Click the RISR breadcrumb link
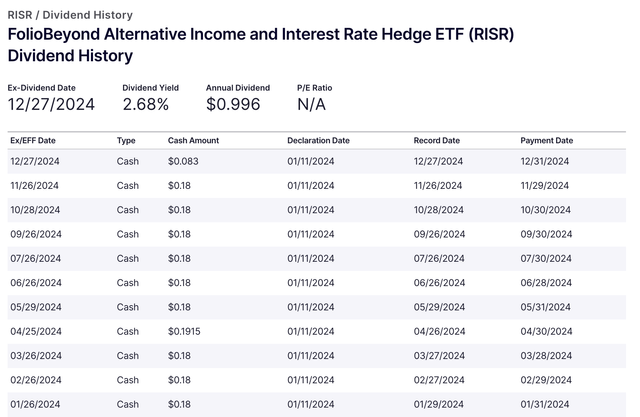The height and width of the screenshot is (417, 640). point(20,15)
